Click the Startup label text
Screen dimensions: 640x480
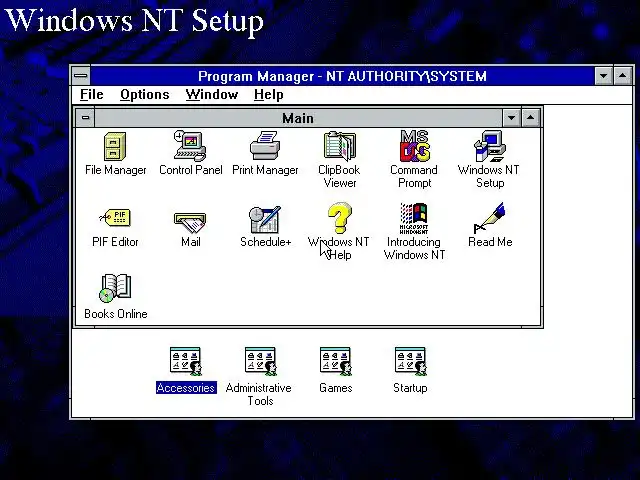click(410, 388)
